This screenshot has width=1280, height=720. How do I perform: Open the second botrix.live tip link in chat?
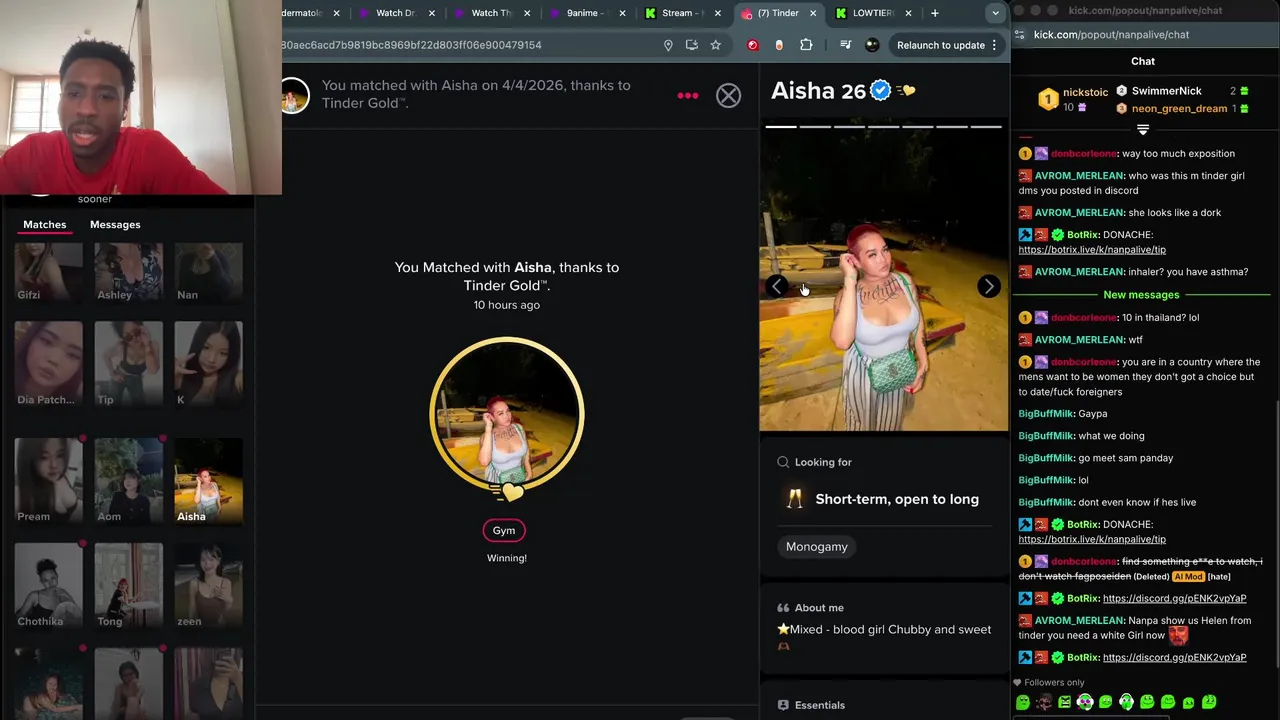pos(1092,539)
